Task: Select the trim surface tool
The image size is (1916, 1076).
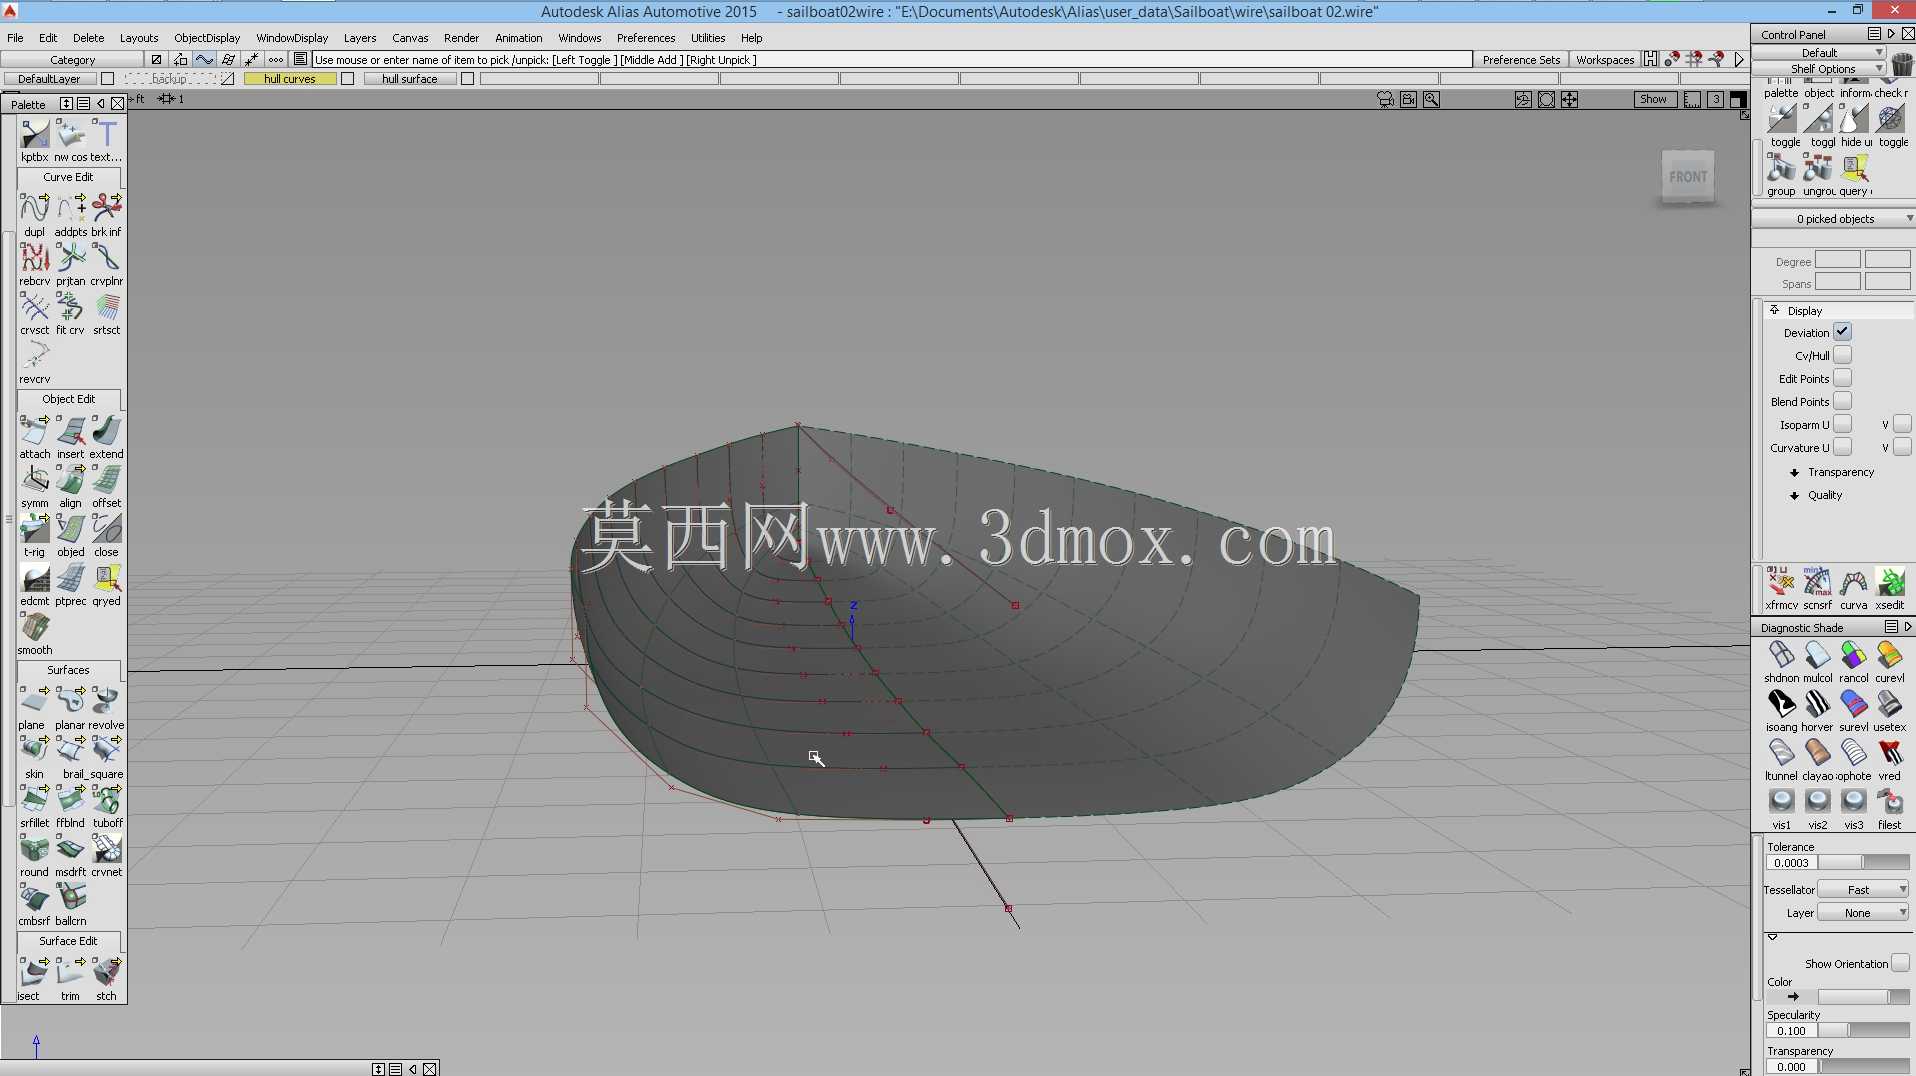Action: pos(70,973)
